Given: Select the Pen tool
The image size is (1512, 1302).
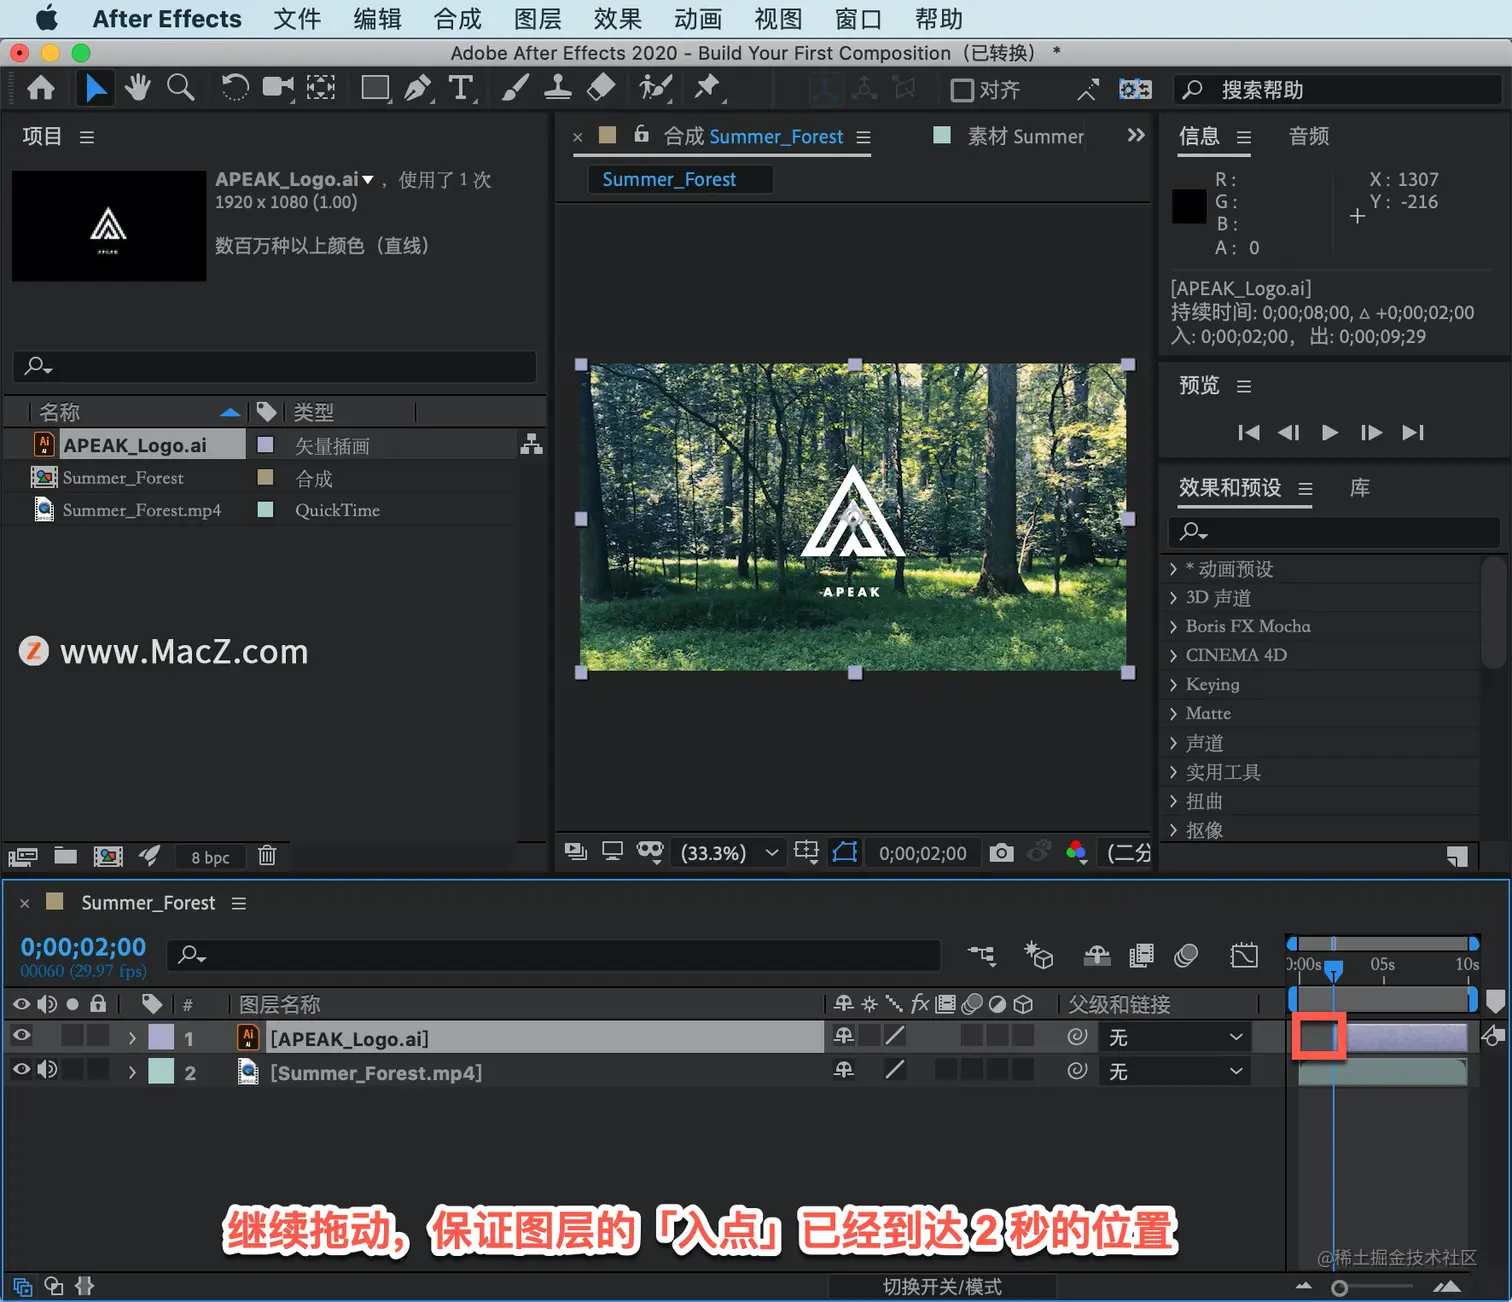Looking at the screenshot, I should click(418, 88).
